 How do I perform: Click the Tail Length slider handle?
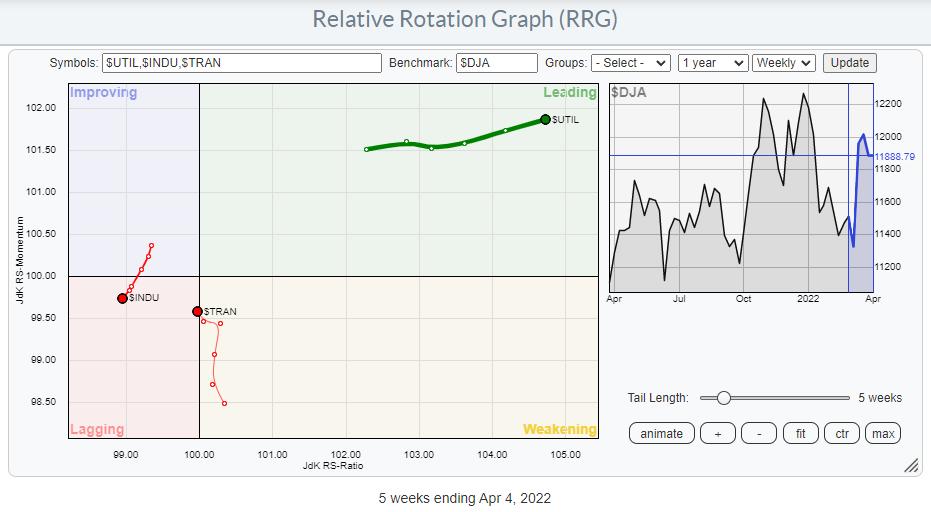(x=723, y=398)
